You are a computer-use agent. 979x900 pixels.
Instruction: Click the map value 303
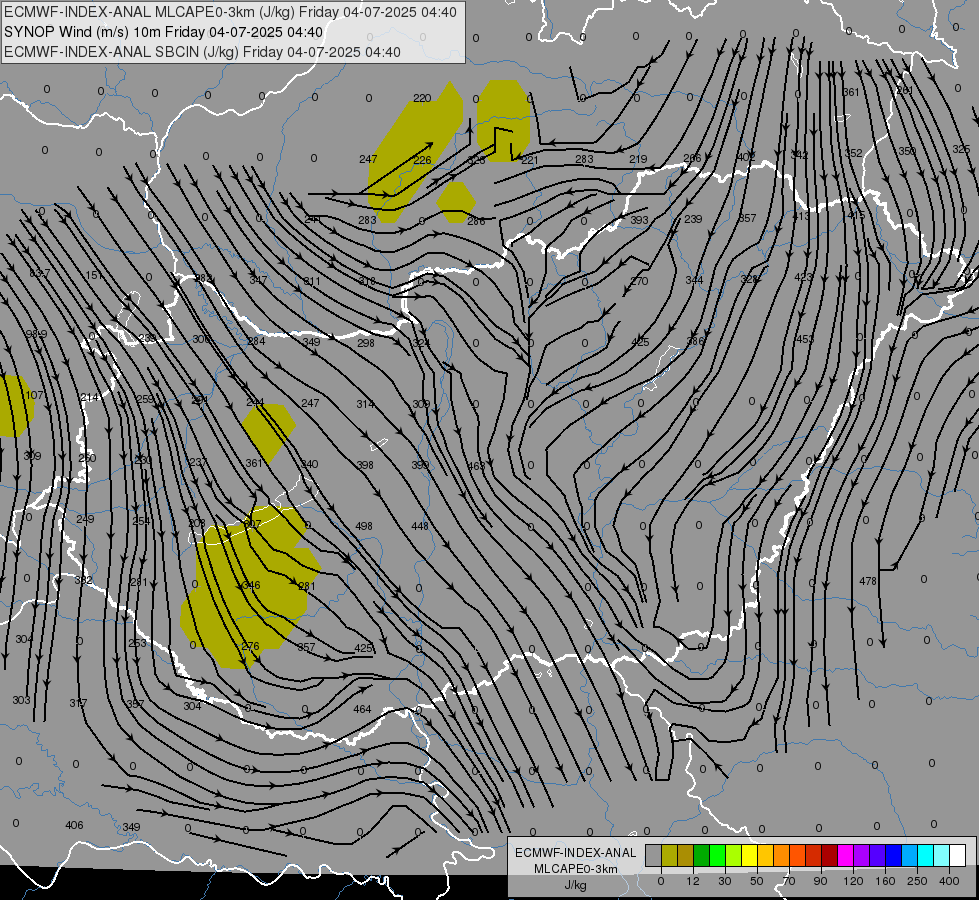tap(21, 700)
